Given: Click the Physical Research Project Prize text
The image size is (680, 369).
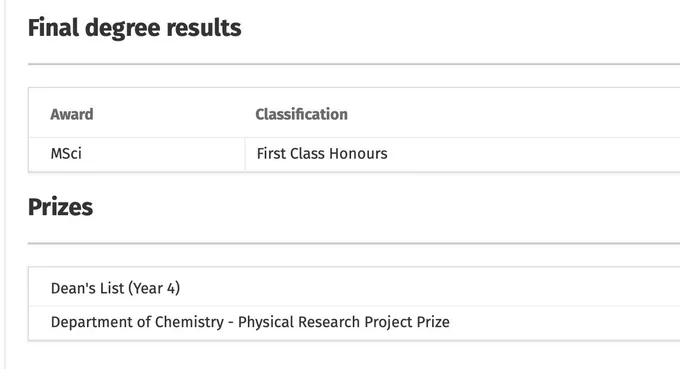Looking at the screenshot, I should [x=344, y=322].
